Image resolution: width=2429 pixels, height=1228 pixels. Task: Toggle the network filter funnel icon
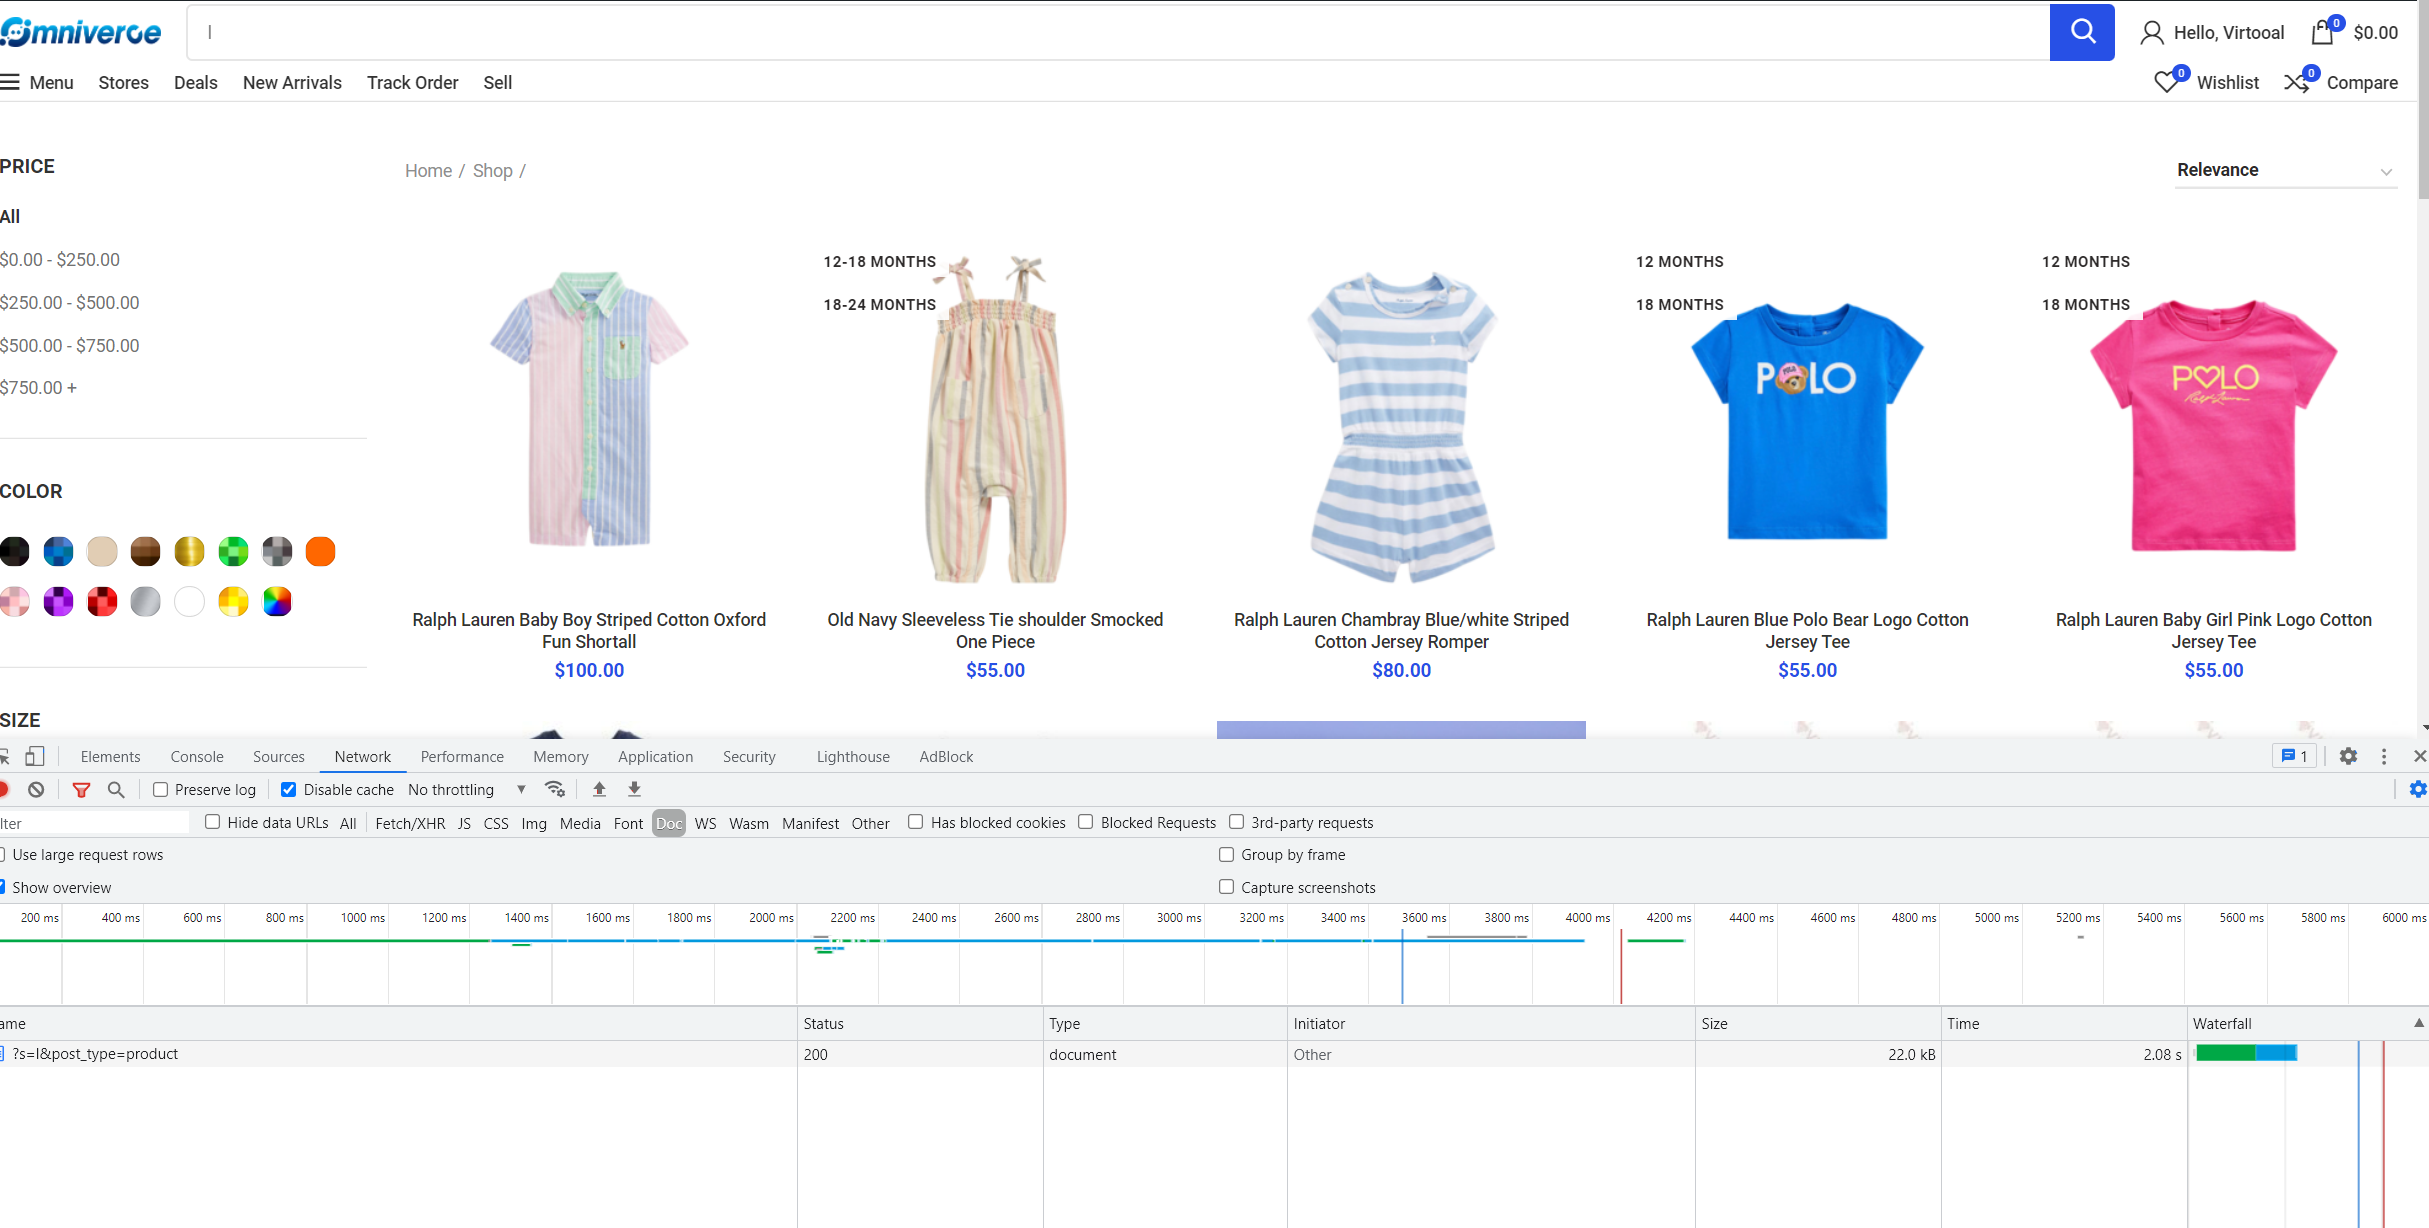click(x=81, y=789)
